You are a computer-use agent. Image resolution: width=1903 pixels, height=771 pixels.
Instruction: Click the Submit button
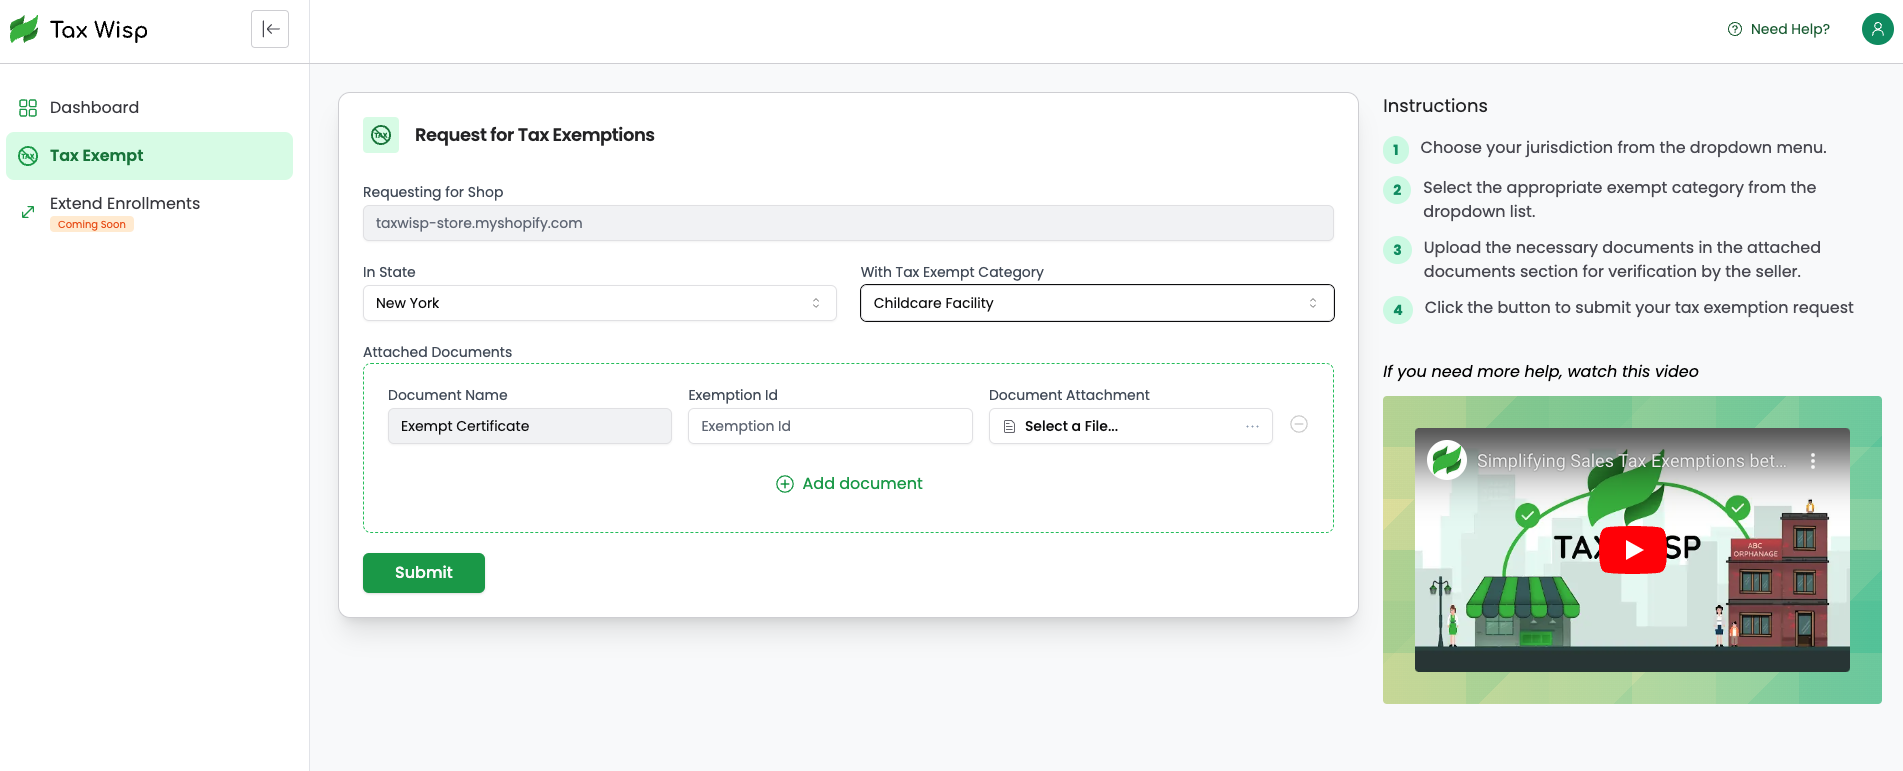(x=424, y=573)
